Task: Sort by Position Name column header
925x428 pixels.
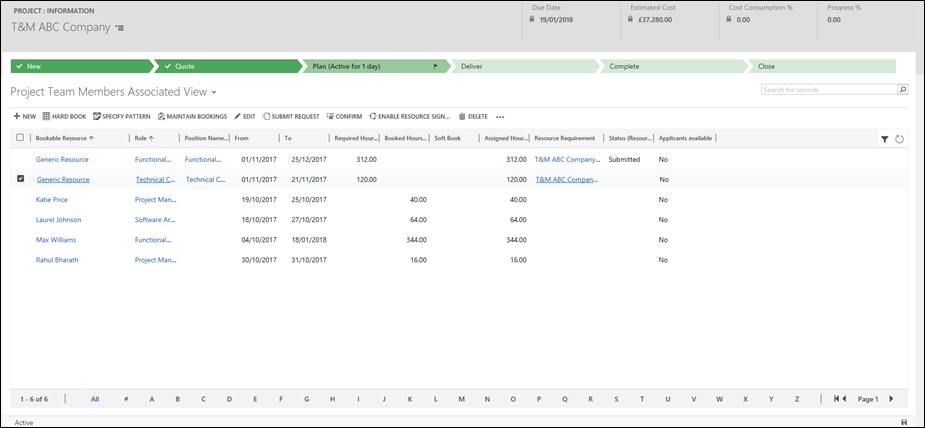Action: [x=205, y=138]
